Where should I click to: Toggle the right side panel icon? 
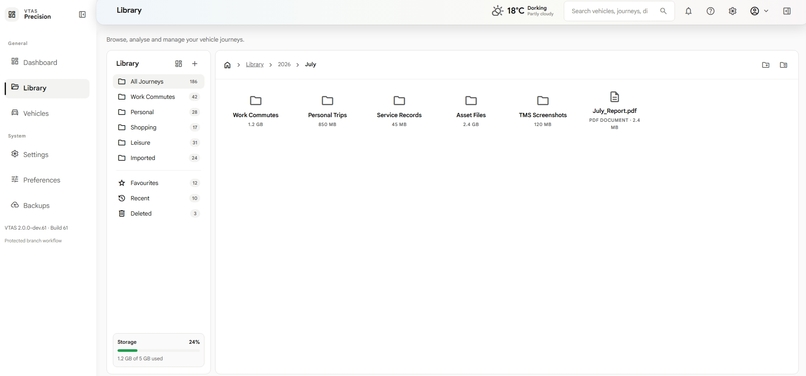pyautogui.click(x=786, y=11)
